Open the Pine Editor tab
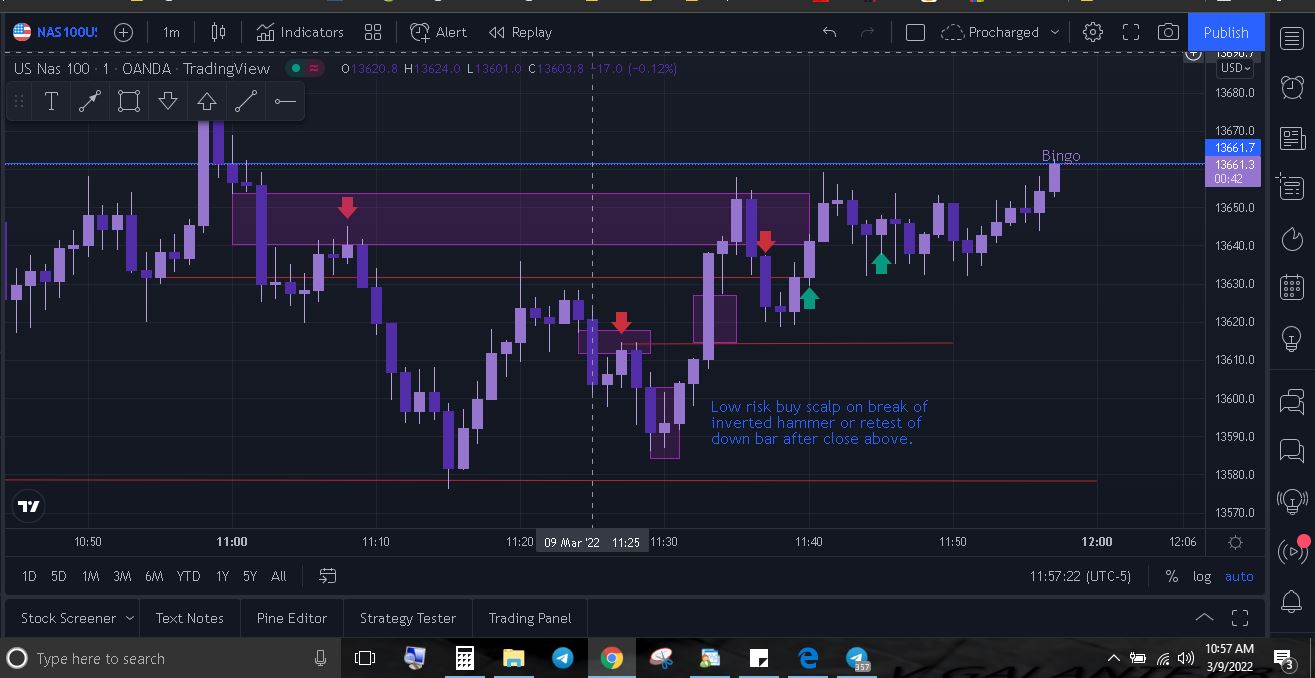Image resolution: width=1315 pixels, height=678 pixels. click(292, 618)
